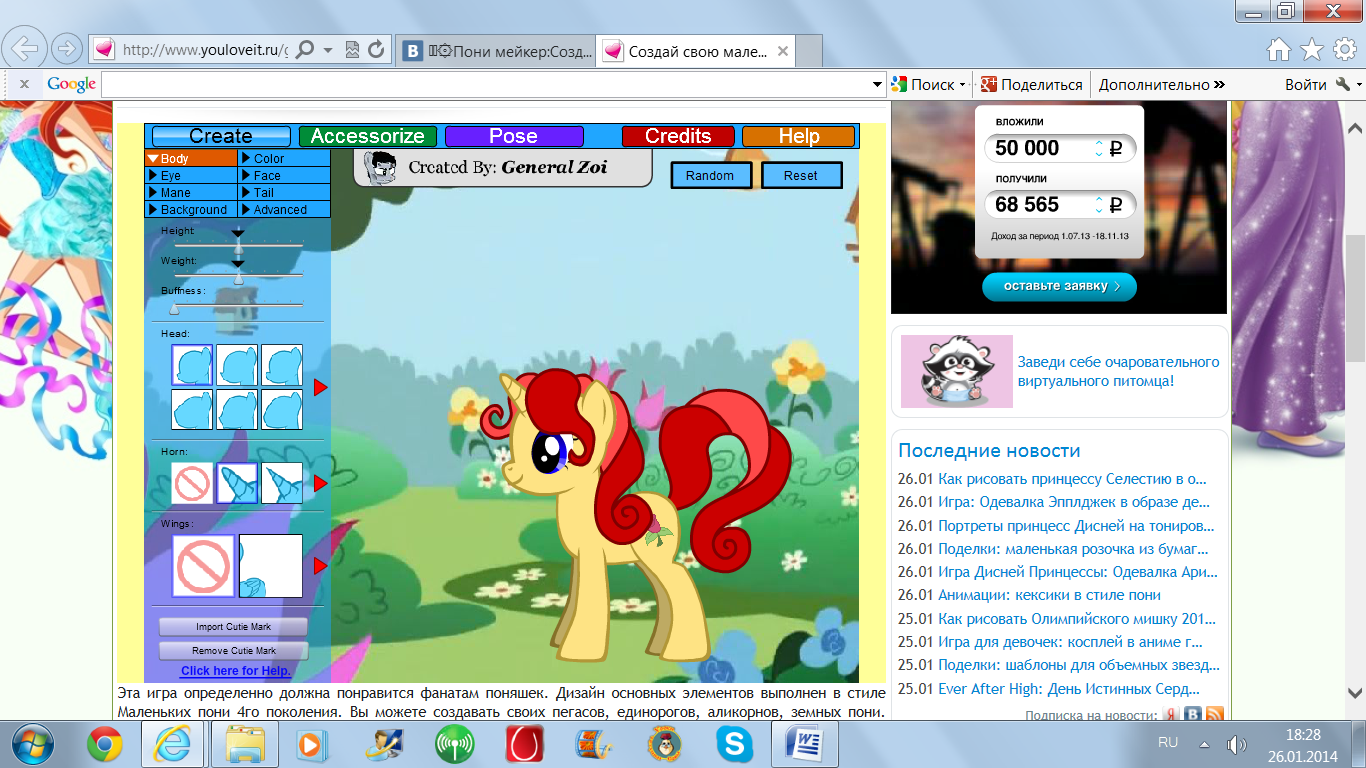Click the оставьте заявку ad button
This screenshot has width=1366, height=768.
coord(1059,286)
